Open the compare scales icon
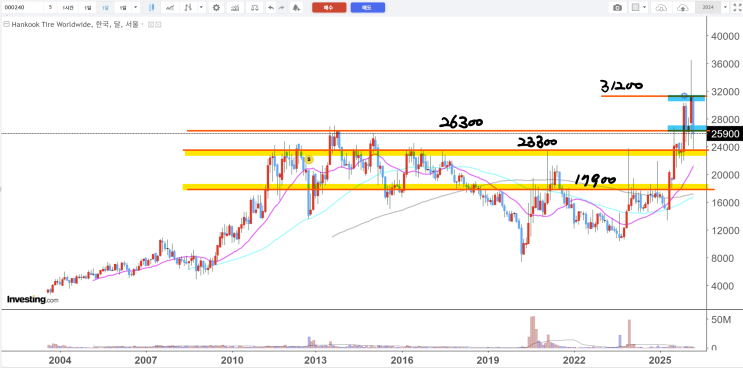This screenshot has height=368, width=743. [255, 8]
